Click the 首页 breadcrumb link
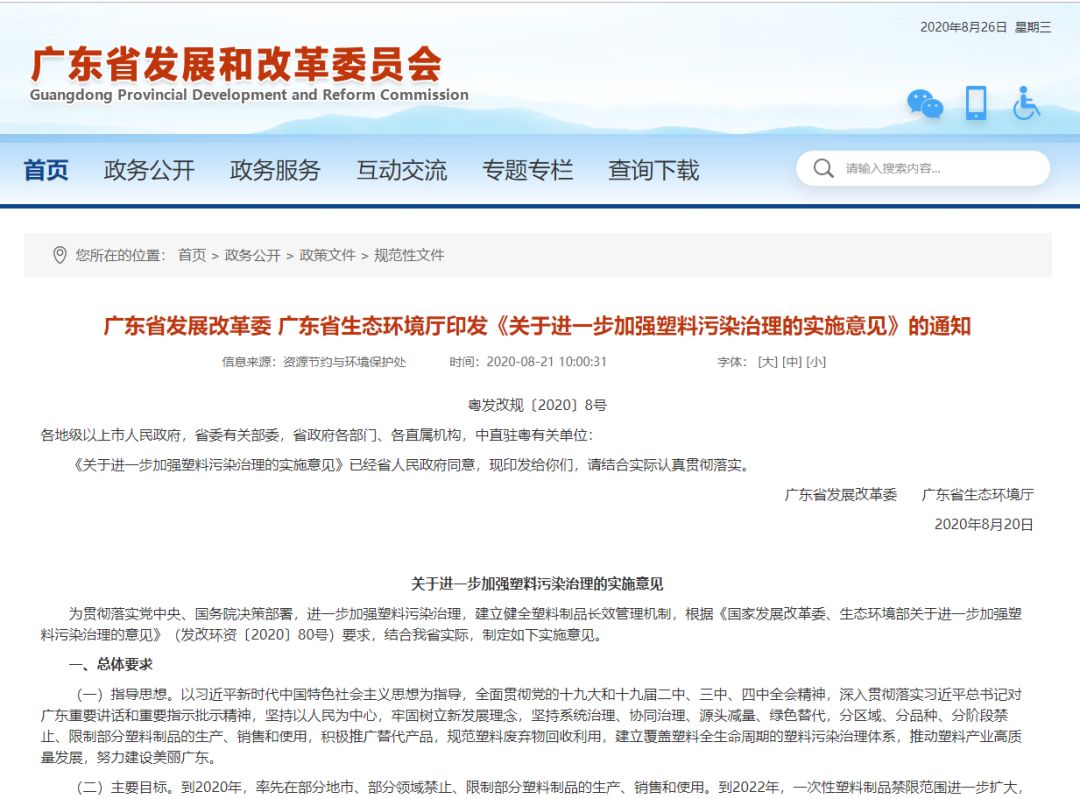 [x=192, y=256]
